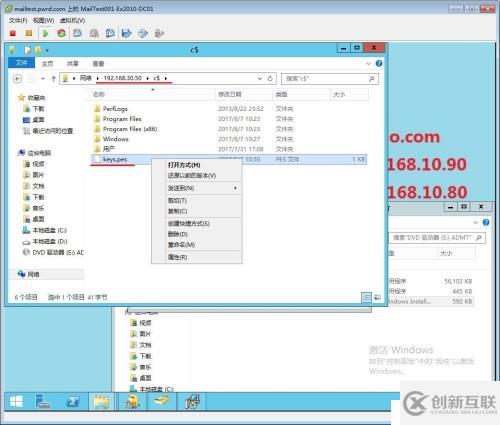This screenshot has height=425, width=500.
Task: Expand the ribbon with the chevron
Action: [x=368, y=63]
